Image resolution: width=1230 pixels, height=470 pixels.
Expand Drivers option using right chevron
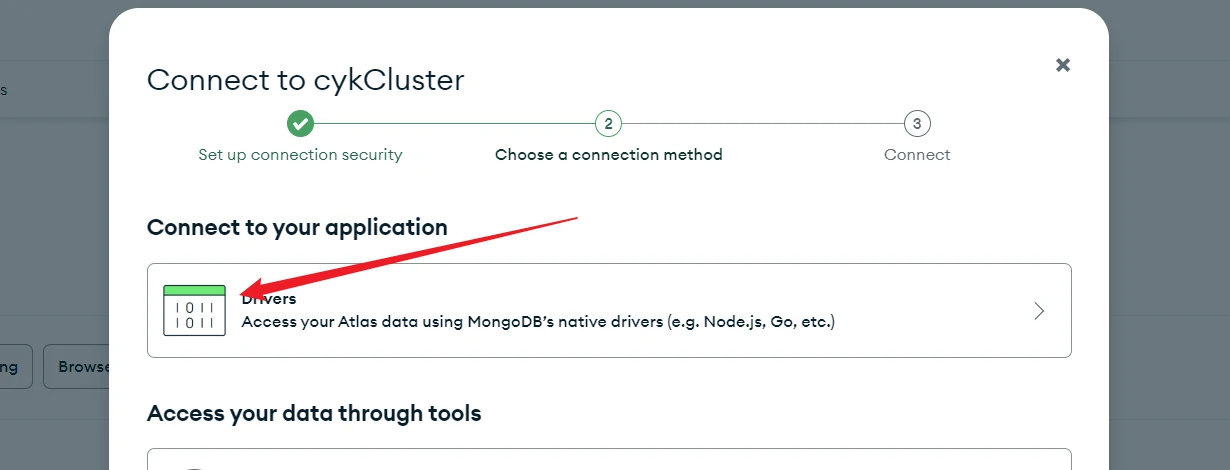pos(1039,311)
